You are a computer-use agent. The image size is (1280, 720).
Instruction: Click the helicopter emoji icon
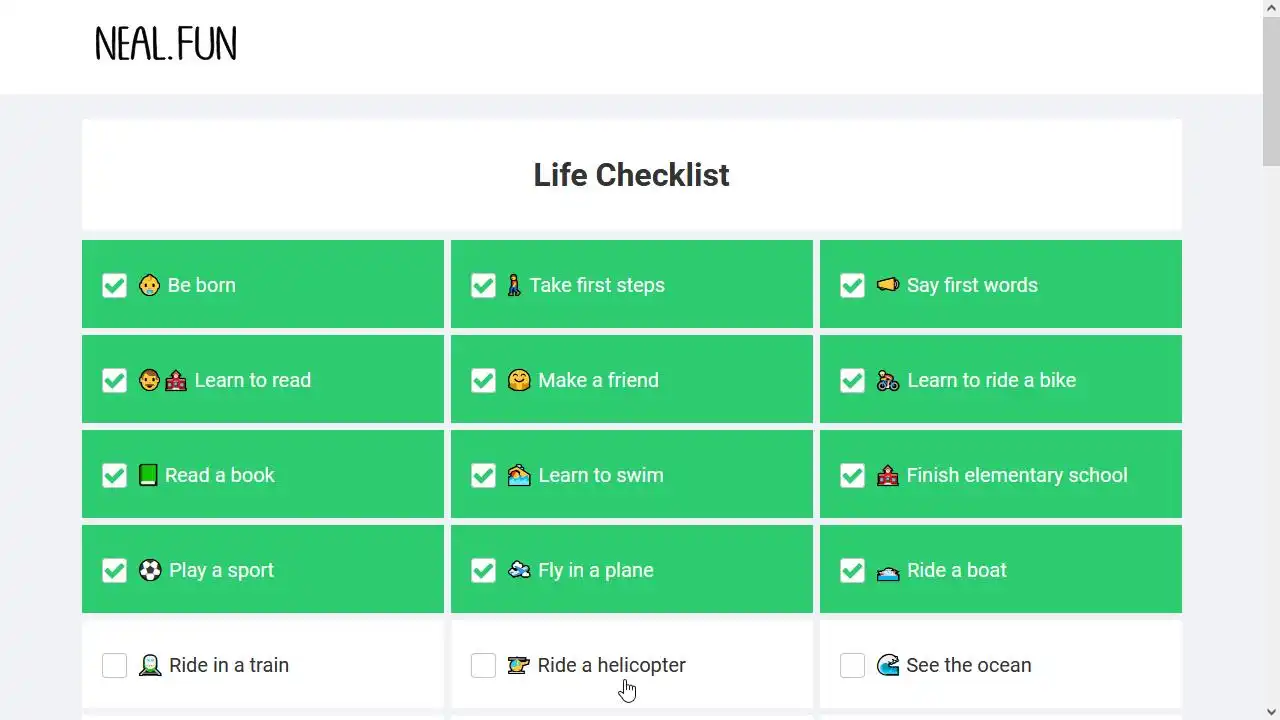(x=518, y=665)
